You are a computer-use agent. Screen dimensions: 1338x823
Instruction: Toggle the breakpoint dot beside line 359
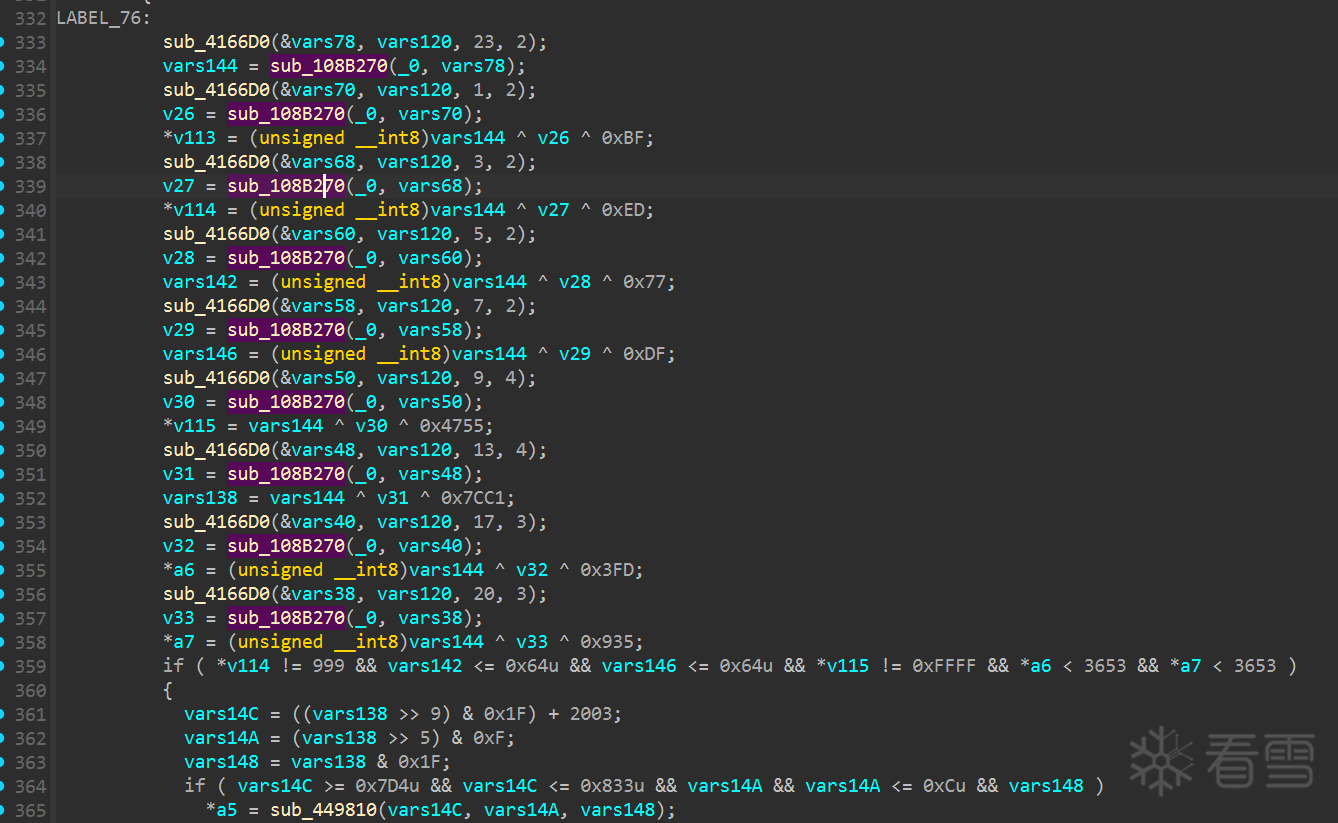click(3, 666)
